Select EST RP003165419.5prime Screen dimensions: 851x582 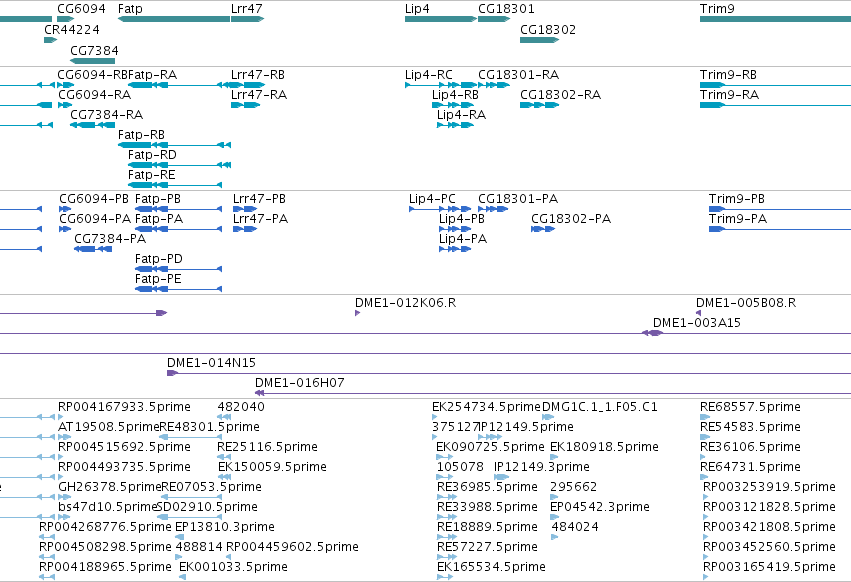click(x=770, y=567)
